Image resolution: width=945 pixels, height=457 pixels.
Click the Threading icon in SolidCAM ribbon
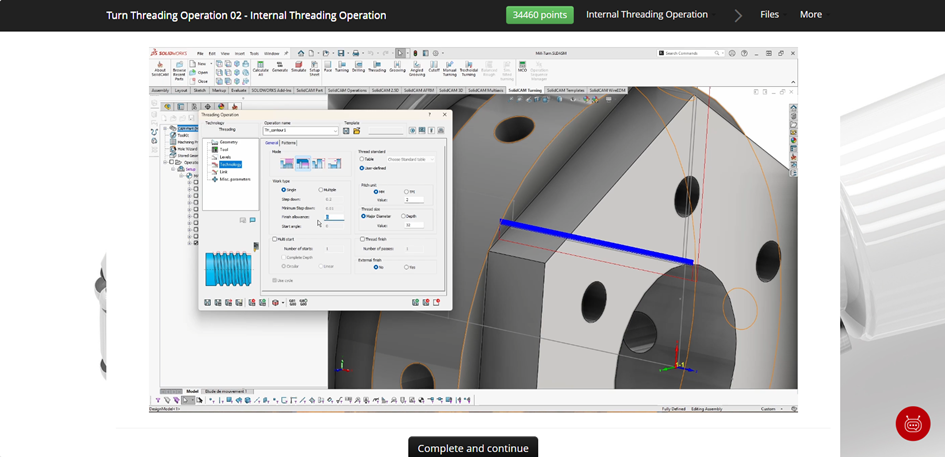pyautogui.click(x=377, y=66)
